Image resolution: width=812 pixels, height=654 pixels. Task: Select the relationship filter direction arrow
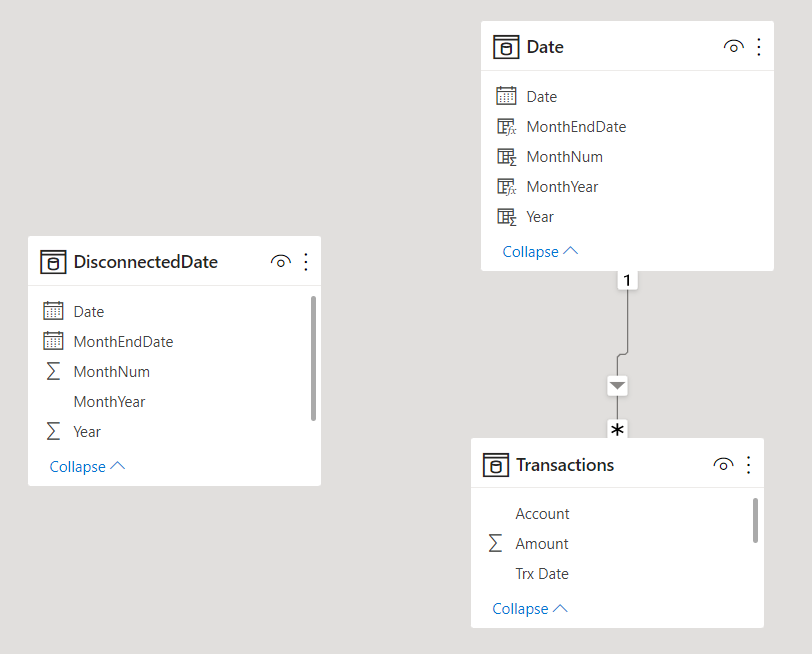[x=617, y=386]
